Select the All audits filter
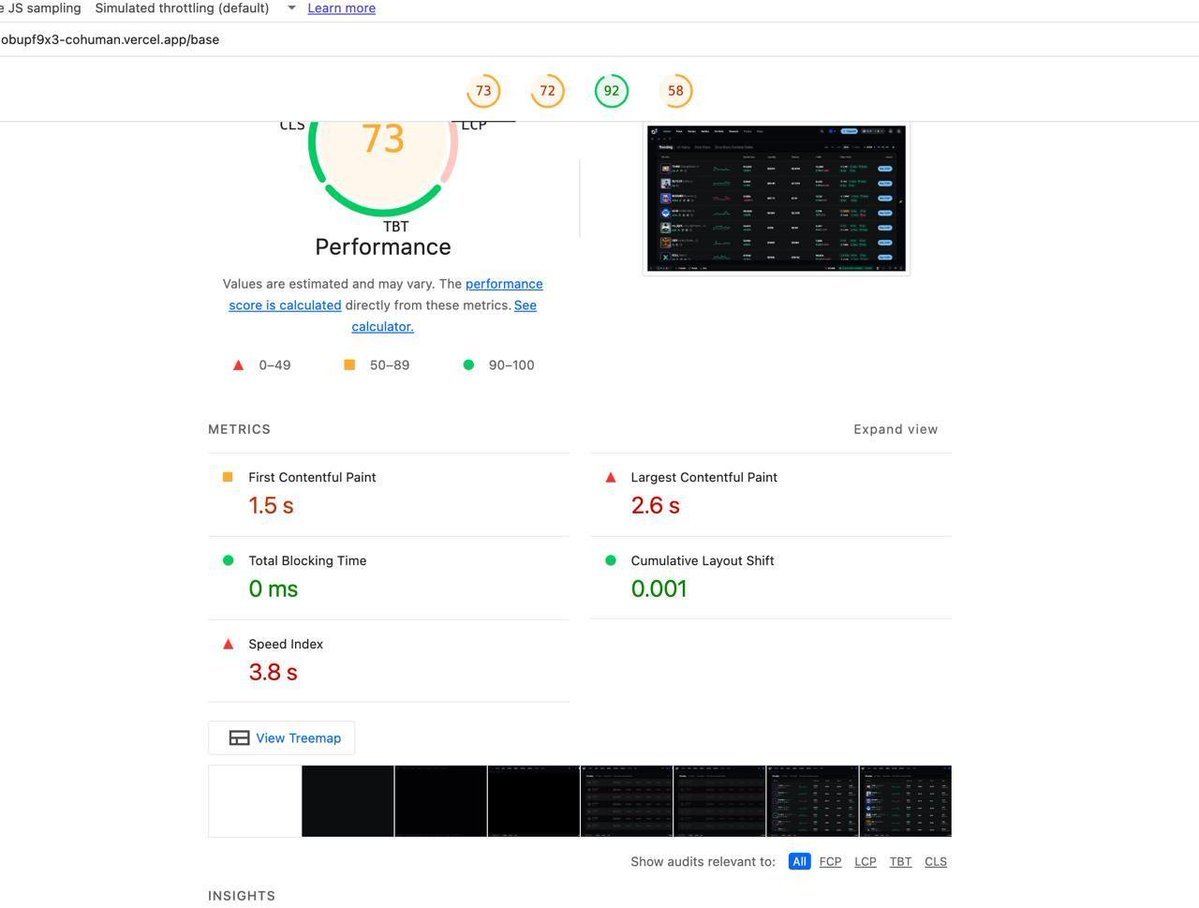The height and width of the screenshot is (908, 1199). coord(799,861)
